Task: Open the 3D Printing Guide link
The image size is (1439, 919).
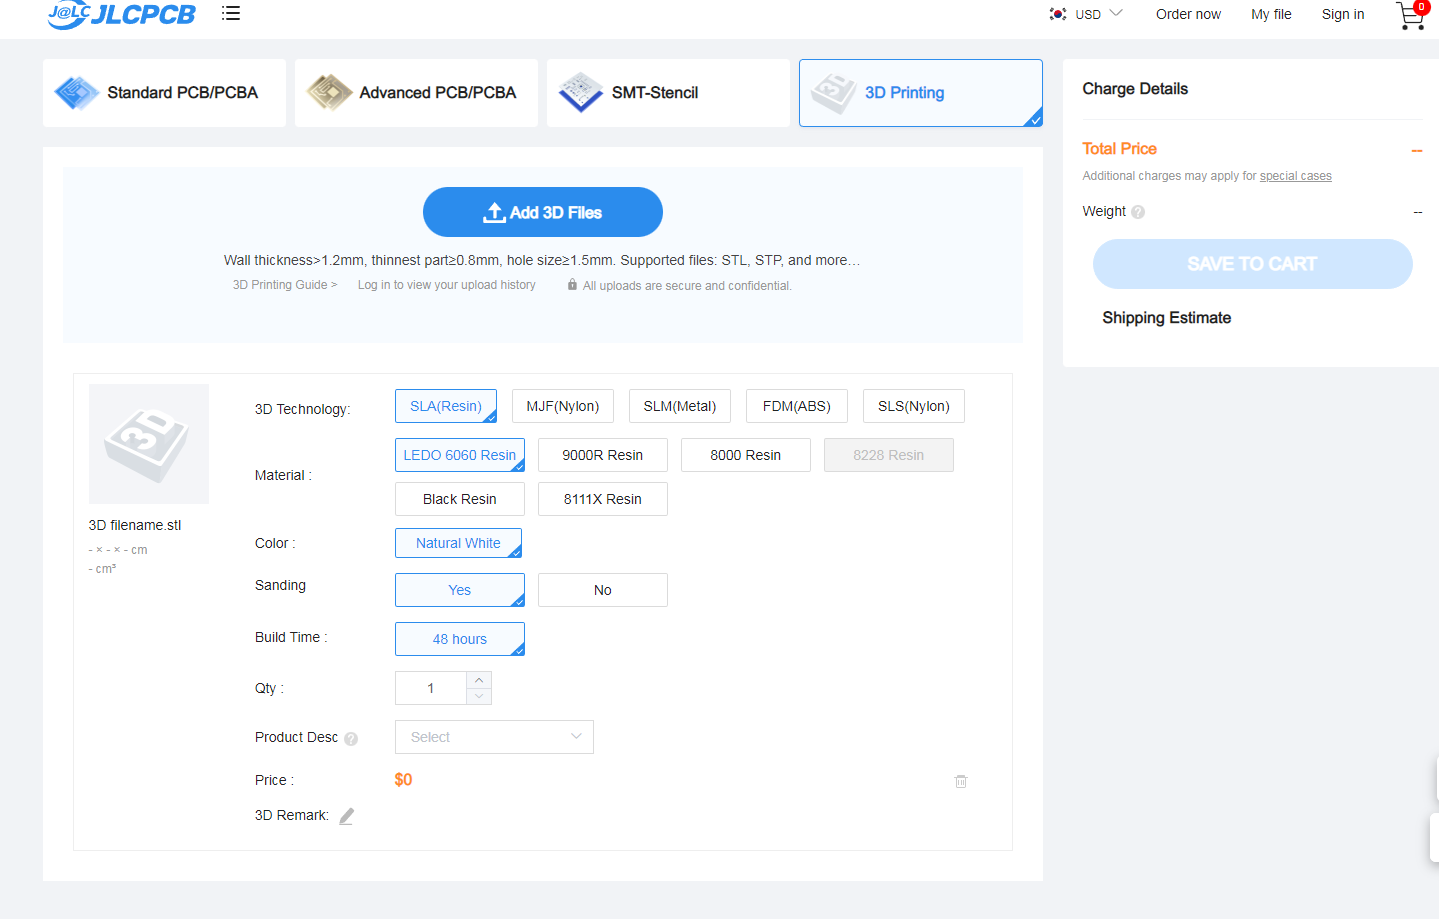Action: tap(285, 285)
